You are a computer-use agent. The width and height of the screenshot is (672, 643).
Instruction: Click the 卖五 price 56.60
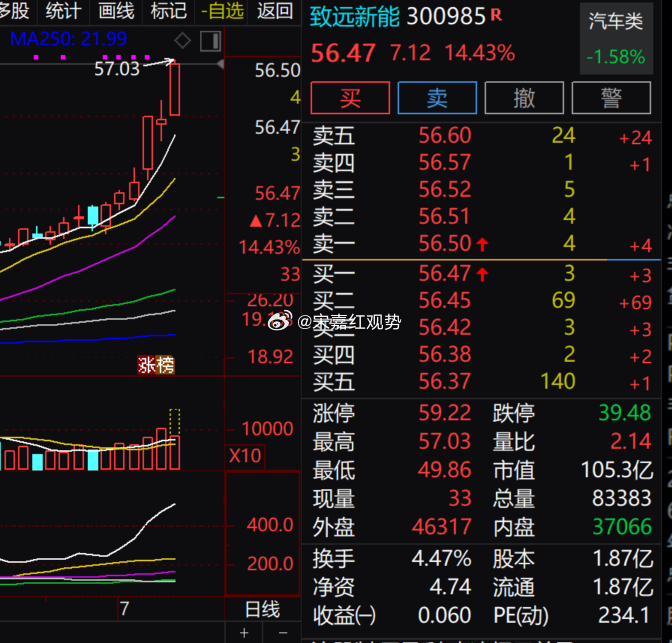(444, 135)
